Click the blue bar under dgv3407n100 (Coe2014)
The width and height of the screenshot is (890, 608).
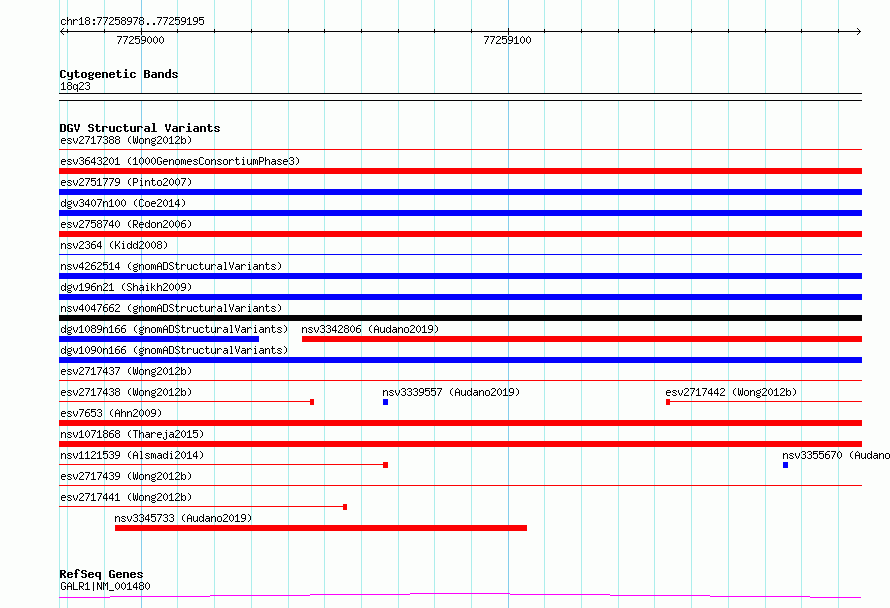(460, 213)
